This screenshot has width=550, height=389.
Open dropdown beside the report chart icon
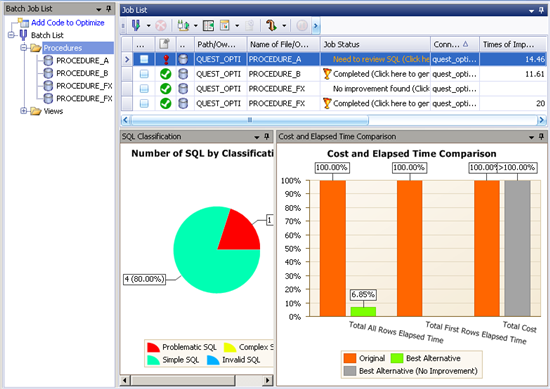(x=237, y=26)
